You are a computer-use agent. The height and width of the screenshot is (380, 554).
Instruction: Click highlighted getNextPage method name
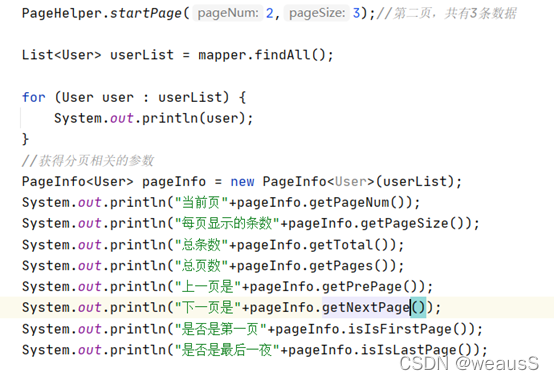(x=366, y=307)
